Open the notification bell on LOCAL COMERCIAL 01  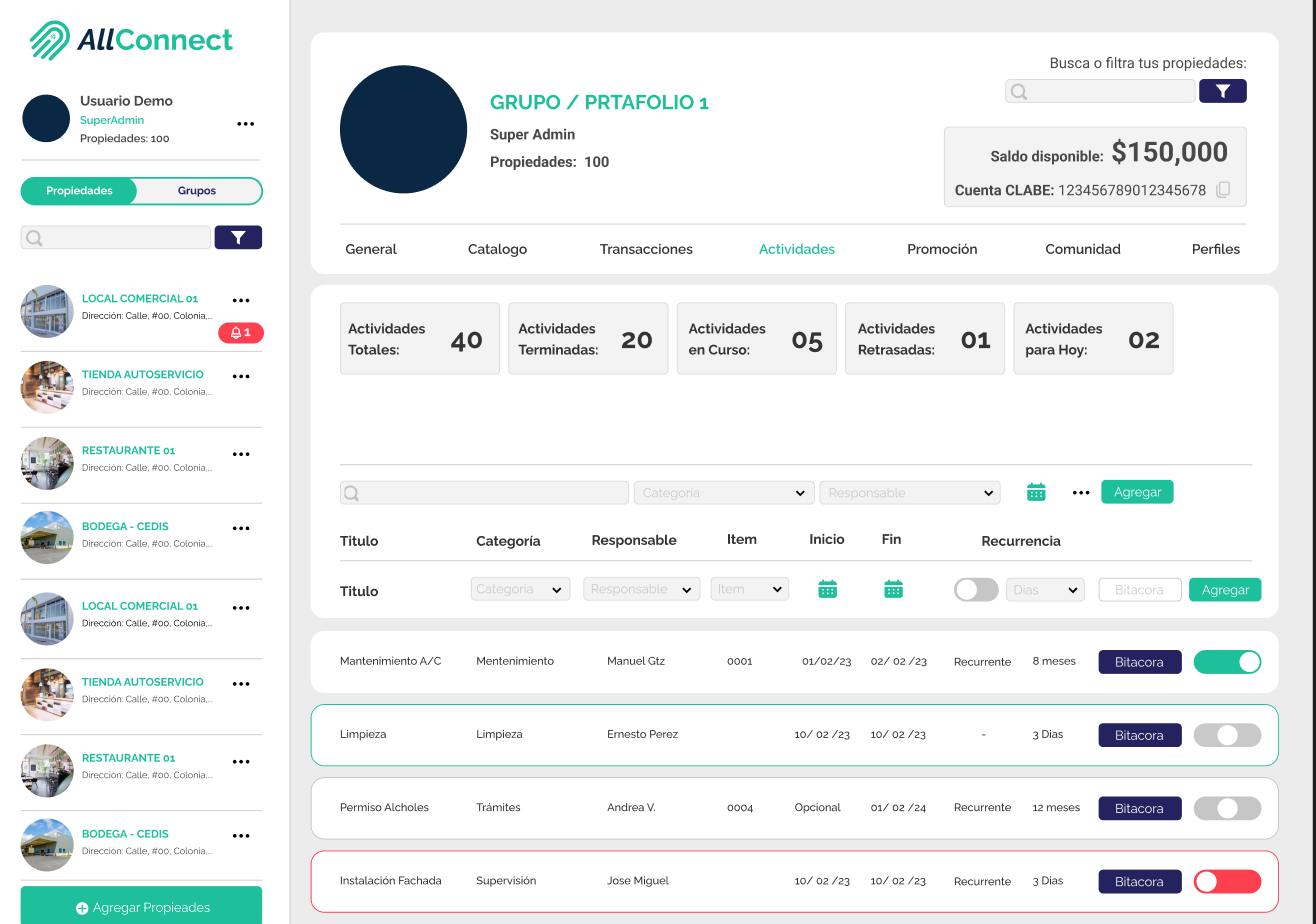[x=241, y=333]
